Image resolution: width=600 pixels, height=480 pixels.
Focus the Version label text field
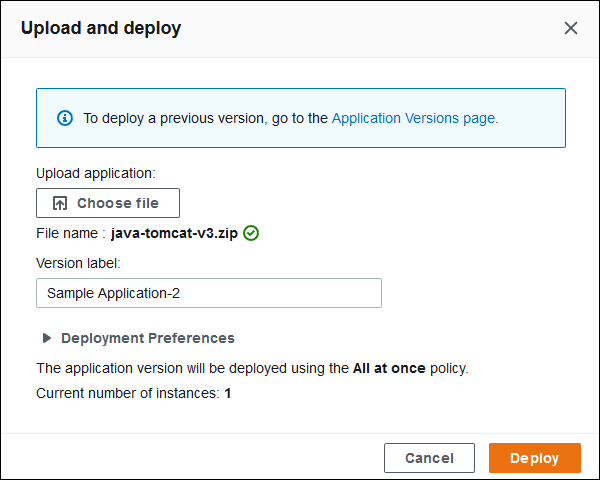[208, 293]
